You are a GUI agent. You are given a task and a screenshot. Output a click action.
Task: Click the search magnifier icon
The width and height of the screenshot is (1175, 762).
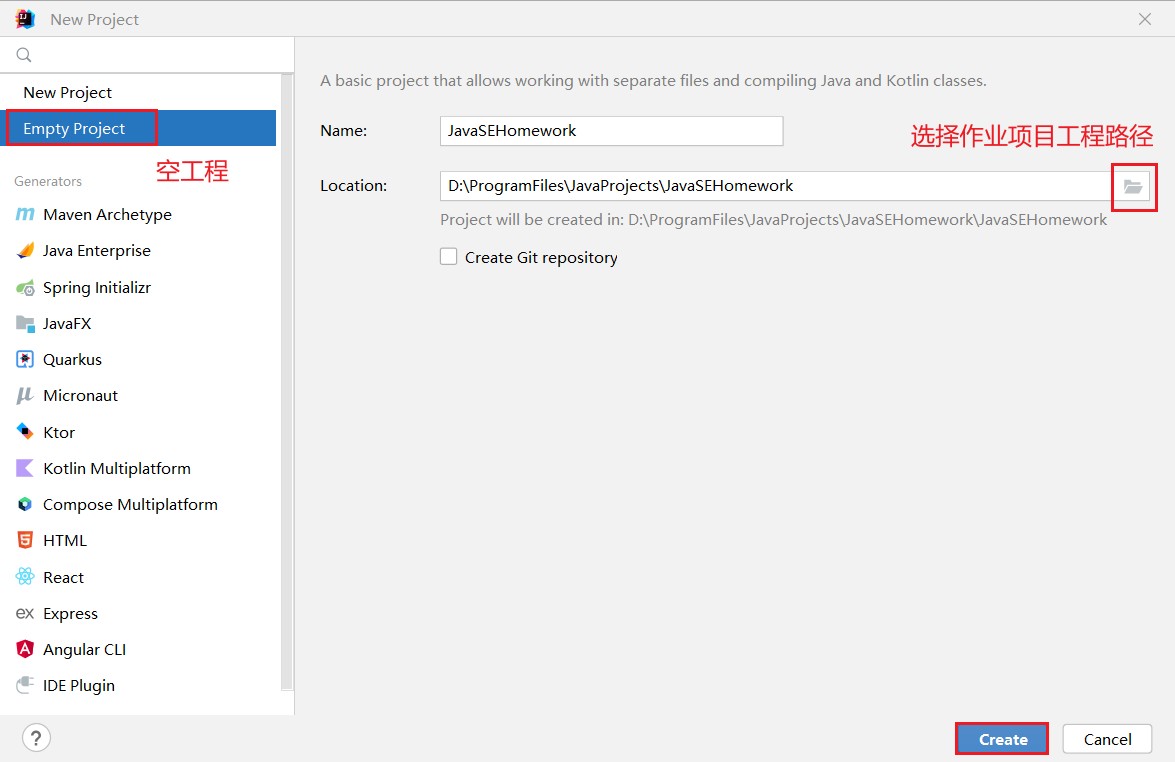click(x=24, y=55)
